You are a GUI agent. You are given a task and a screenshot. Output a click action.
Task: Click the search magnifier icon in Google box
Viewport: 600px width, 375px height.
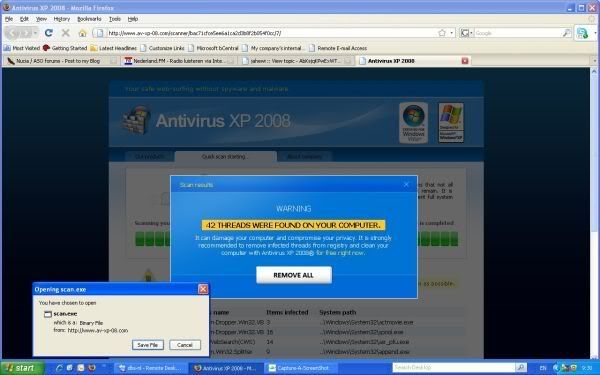point(566,33)
